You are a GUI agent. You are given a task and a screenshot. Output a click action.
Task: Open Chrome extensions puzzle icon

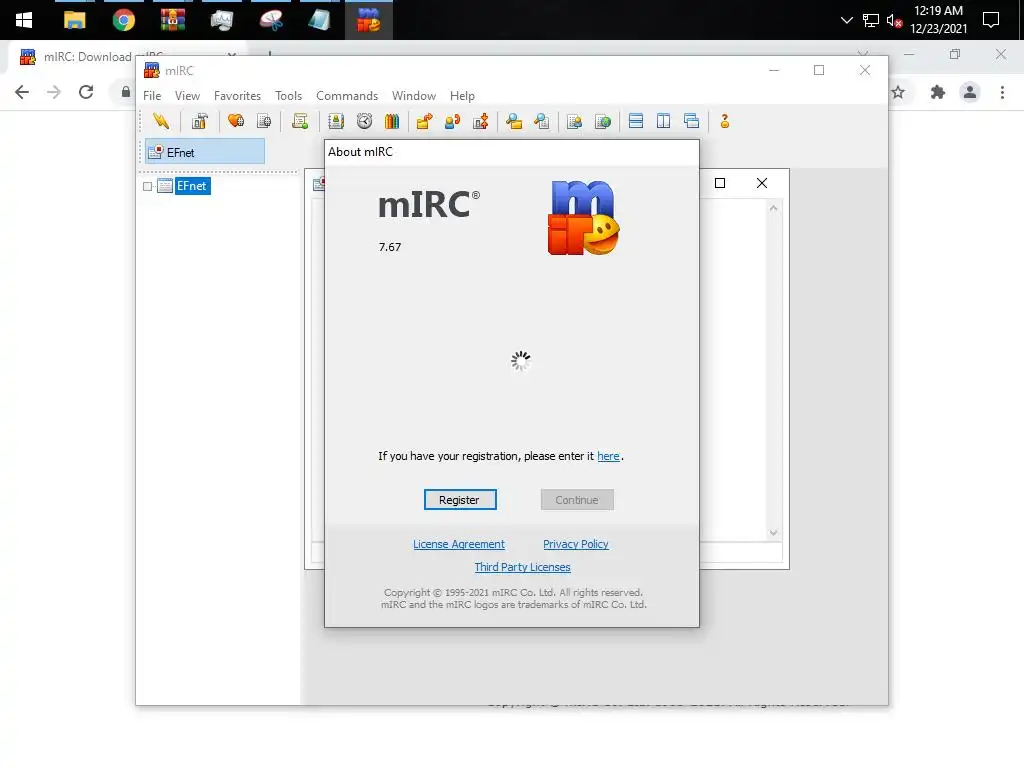[x=938, y=93]
